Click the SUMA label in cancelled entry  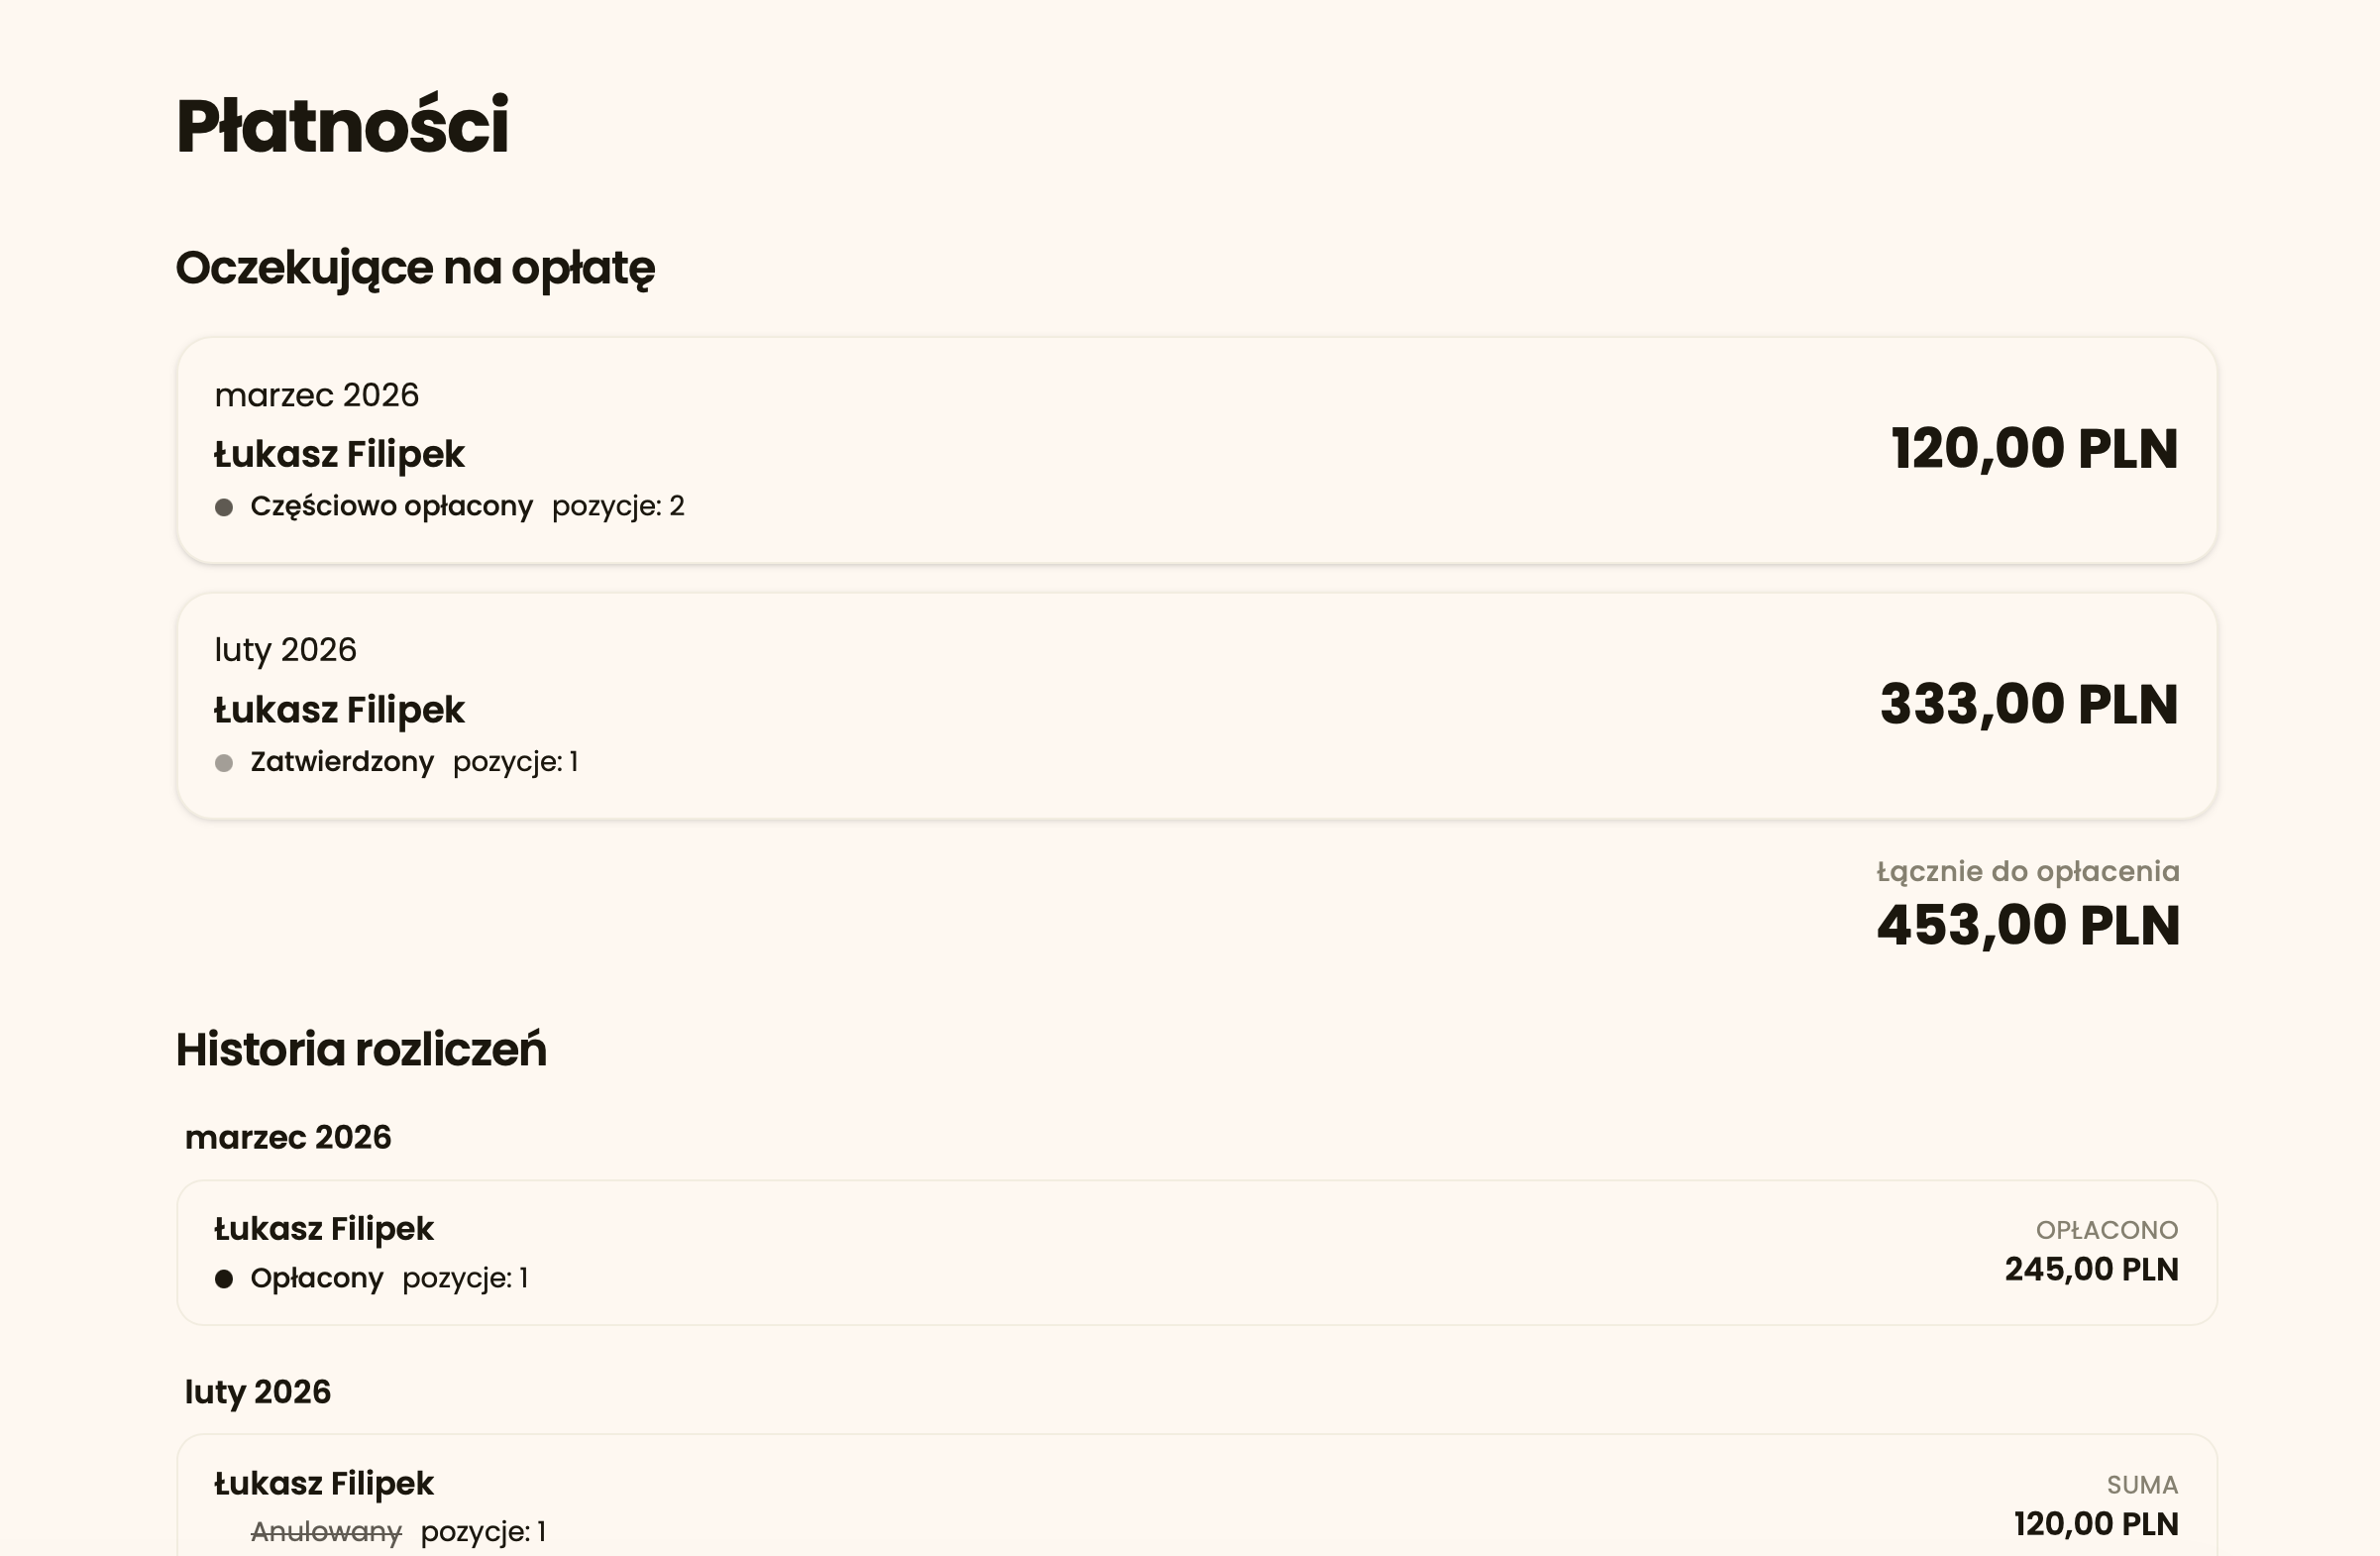pos(2142,1485)
